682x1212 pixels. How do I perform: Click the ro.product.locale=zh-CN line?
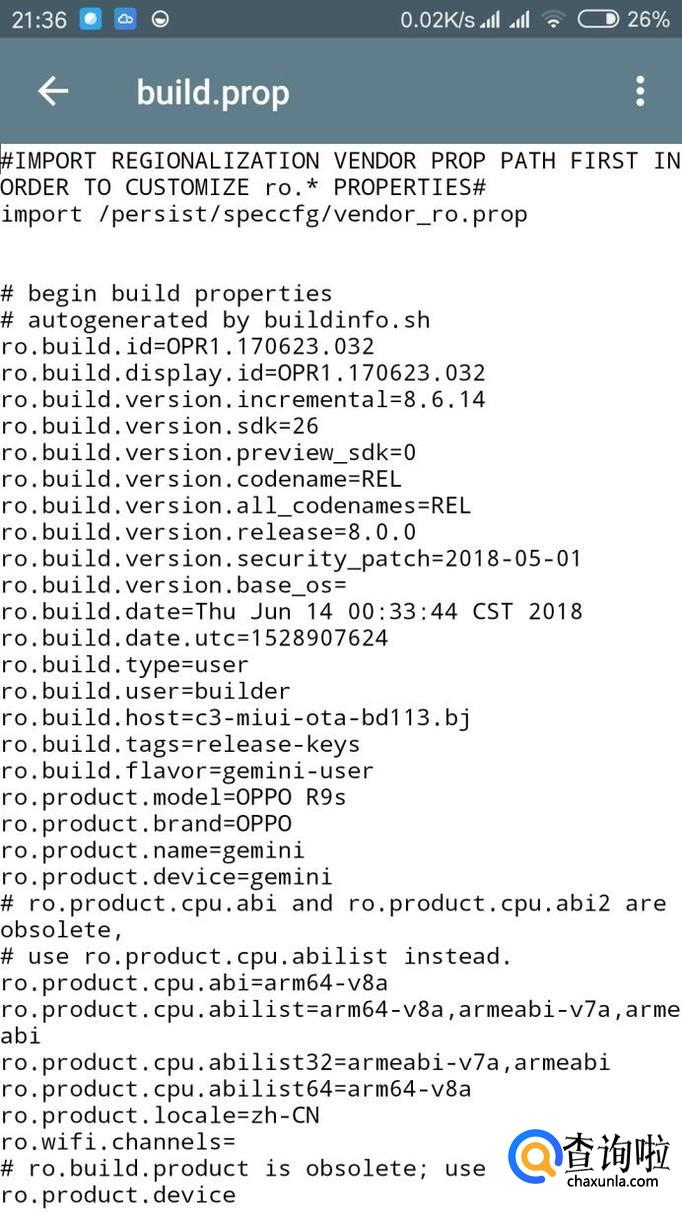[x=160, y=1115]
